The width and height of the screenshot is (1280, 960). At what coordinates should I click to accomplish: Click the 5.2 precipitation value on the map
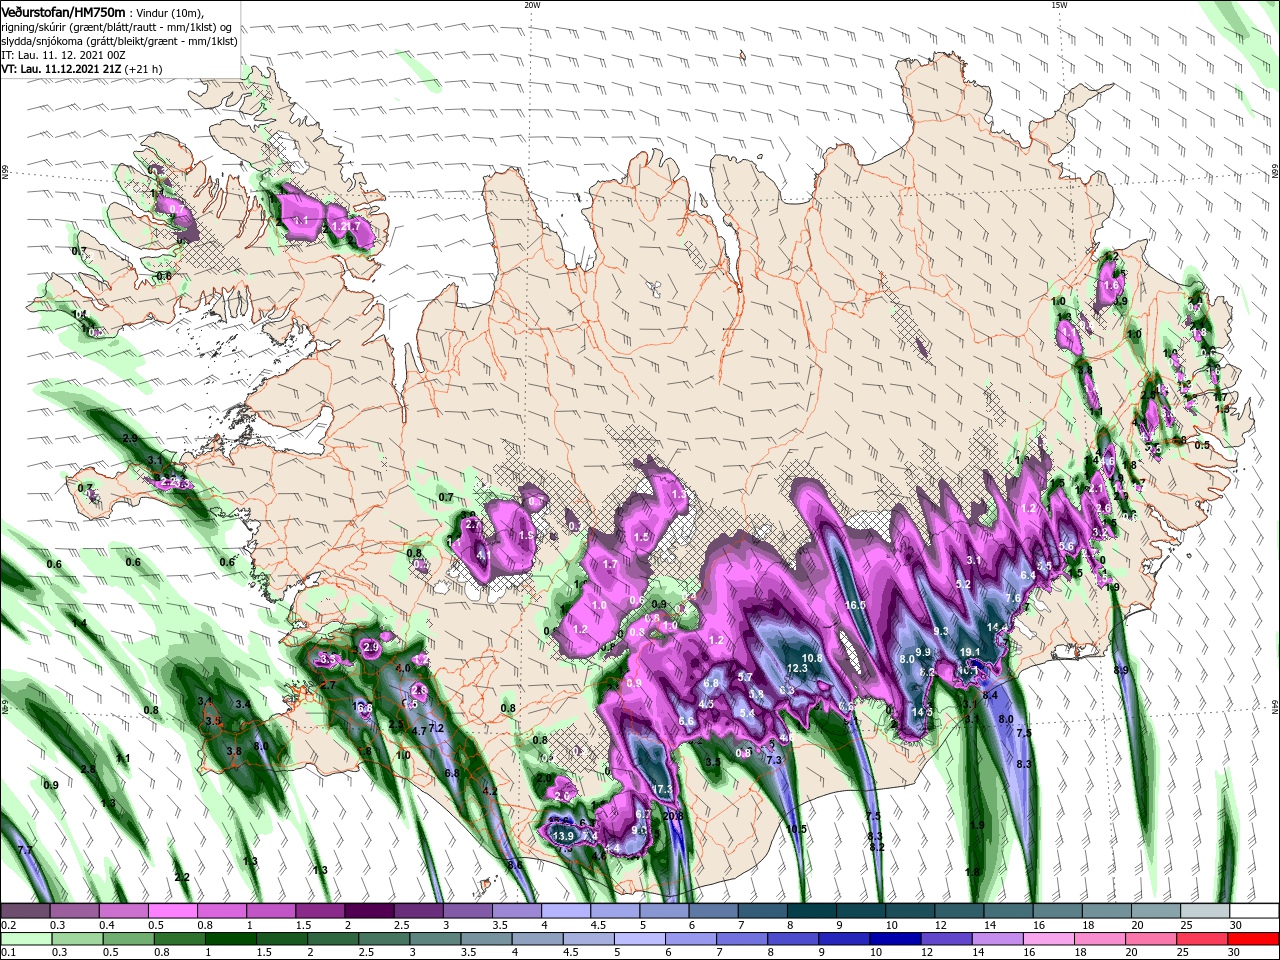(964, 584)
